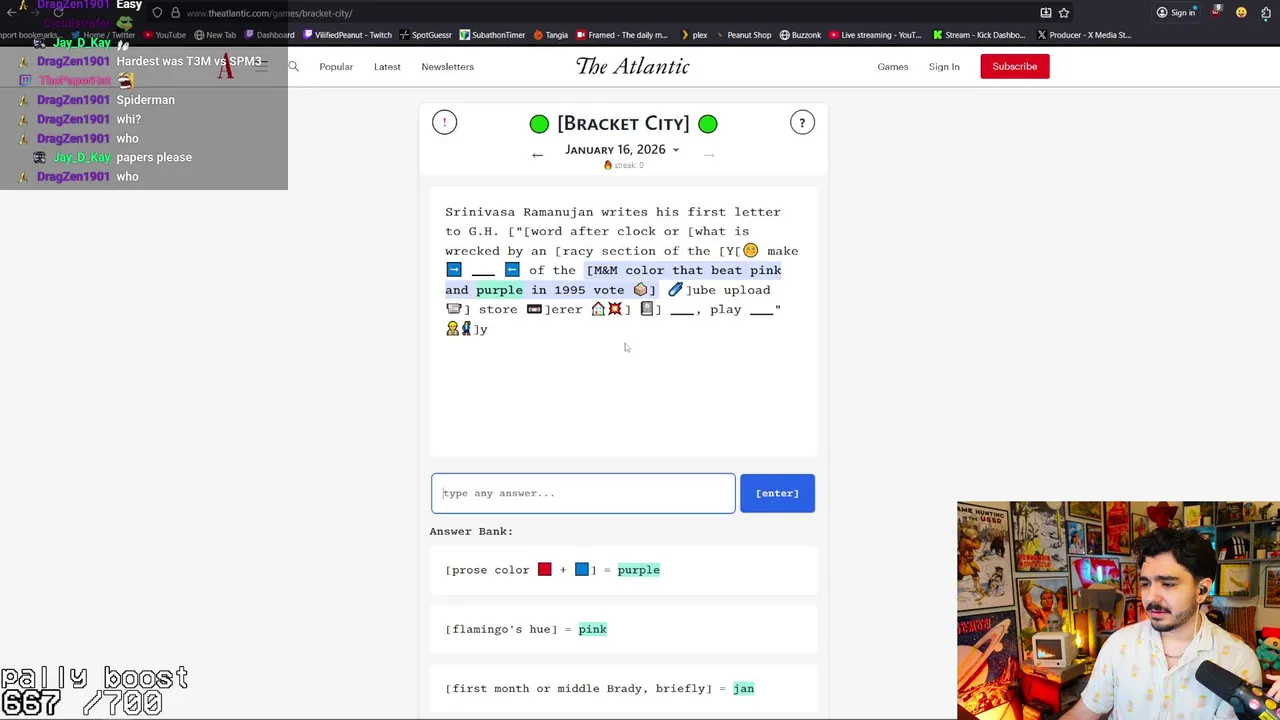Click the address bar URL
The width and height of the screenshot is (1280, 720).
click(269, 13)
